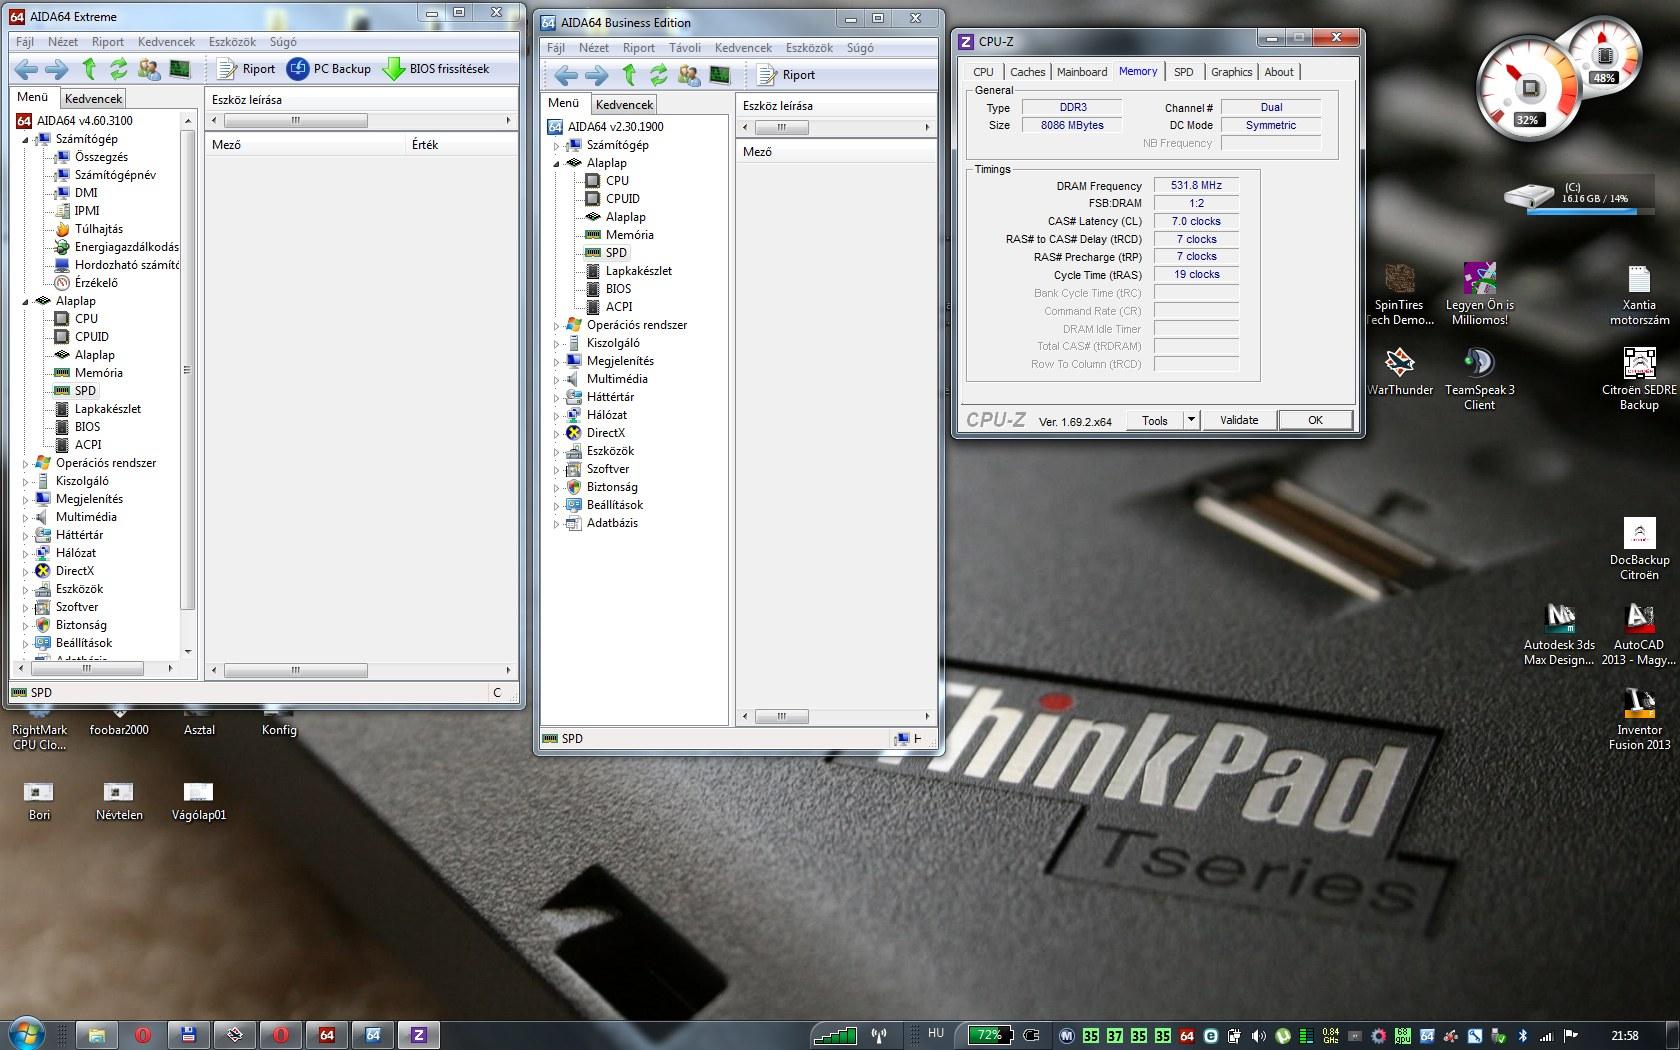The image size is (1680, 1050).
Task: Collapse Alaplap node in AIDA64 Business tree
Action: click(557, 164)
